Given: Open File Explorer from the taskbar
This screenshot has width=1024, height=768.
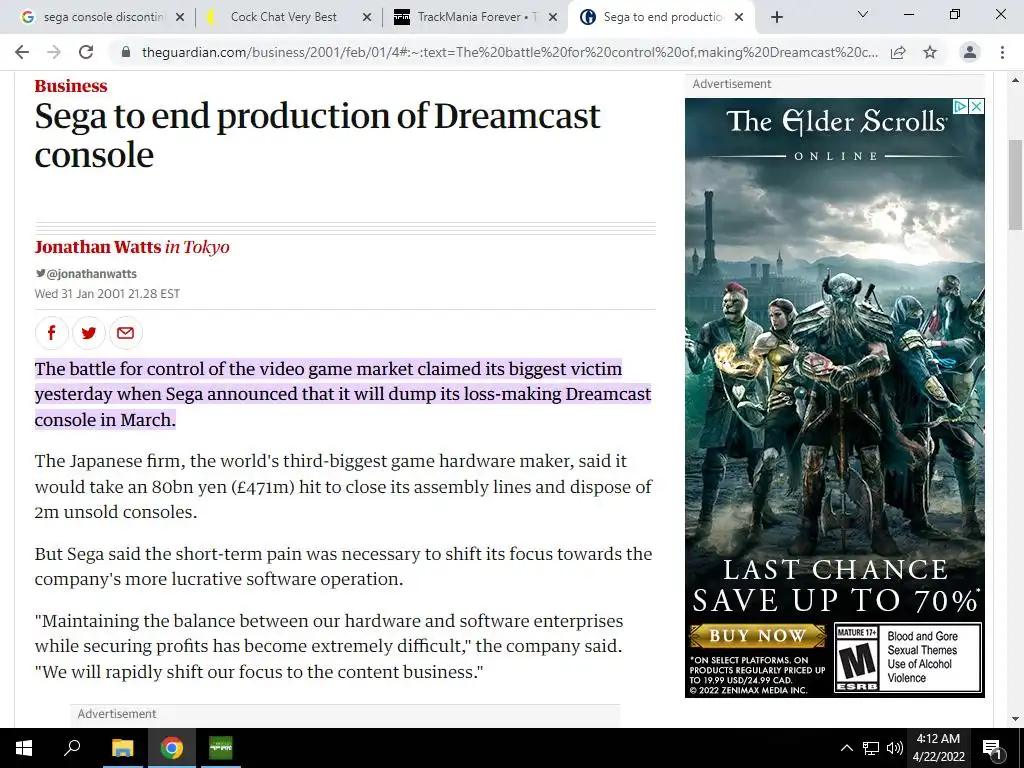Looking at the screenshot, I should [122, 748].
